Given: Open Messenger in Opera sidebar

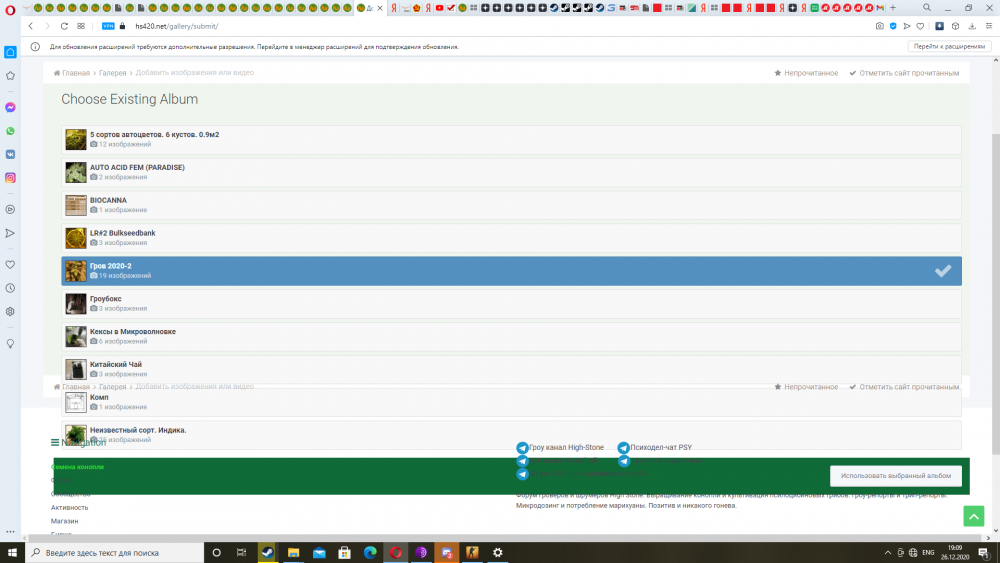Looking at the screenshot, I should (x=10, y=107).
